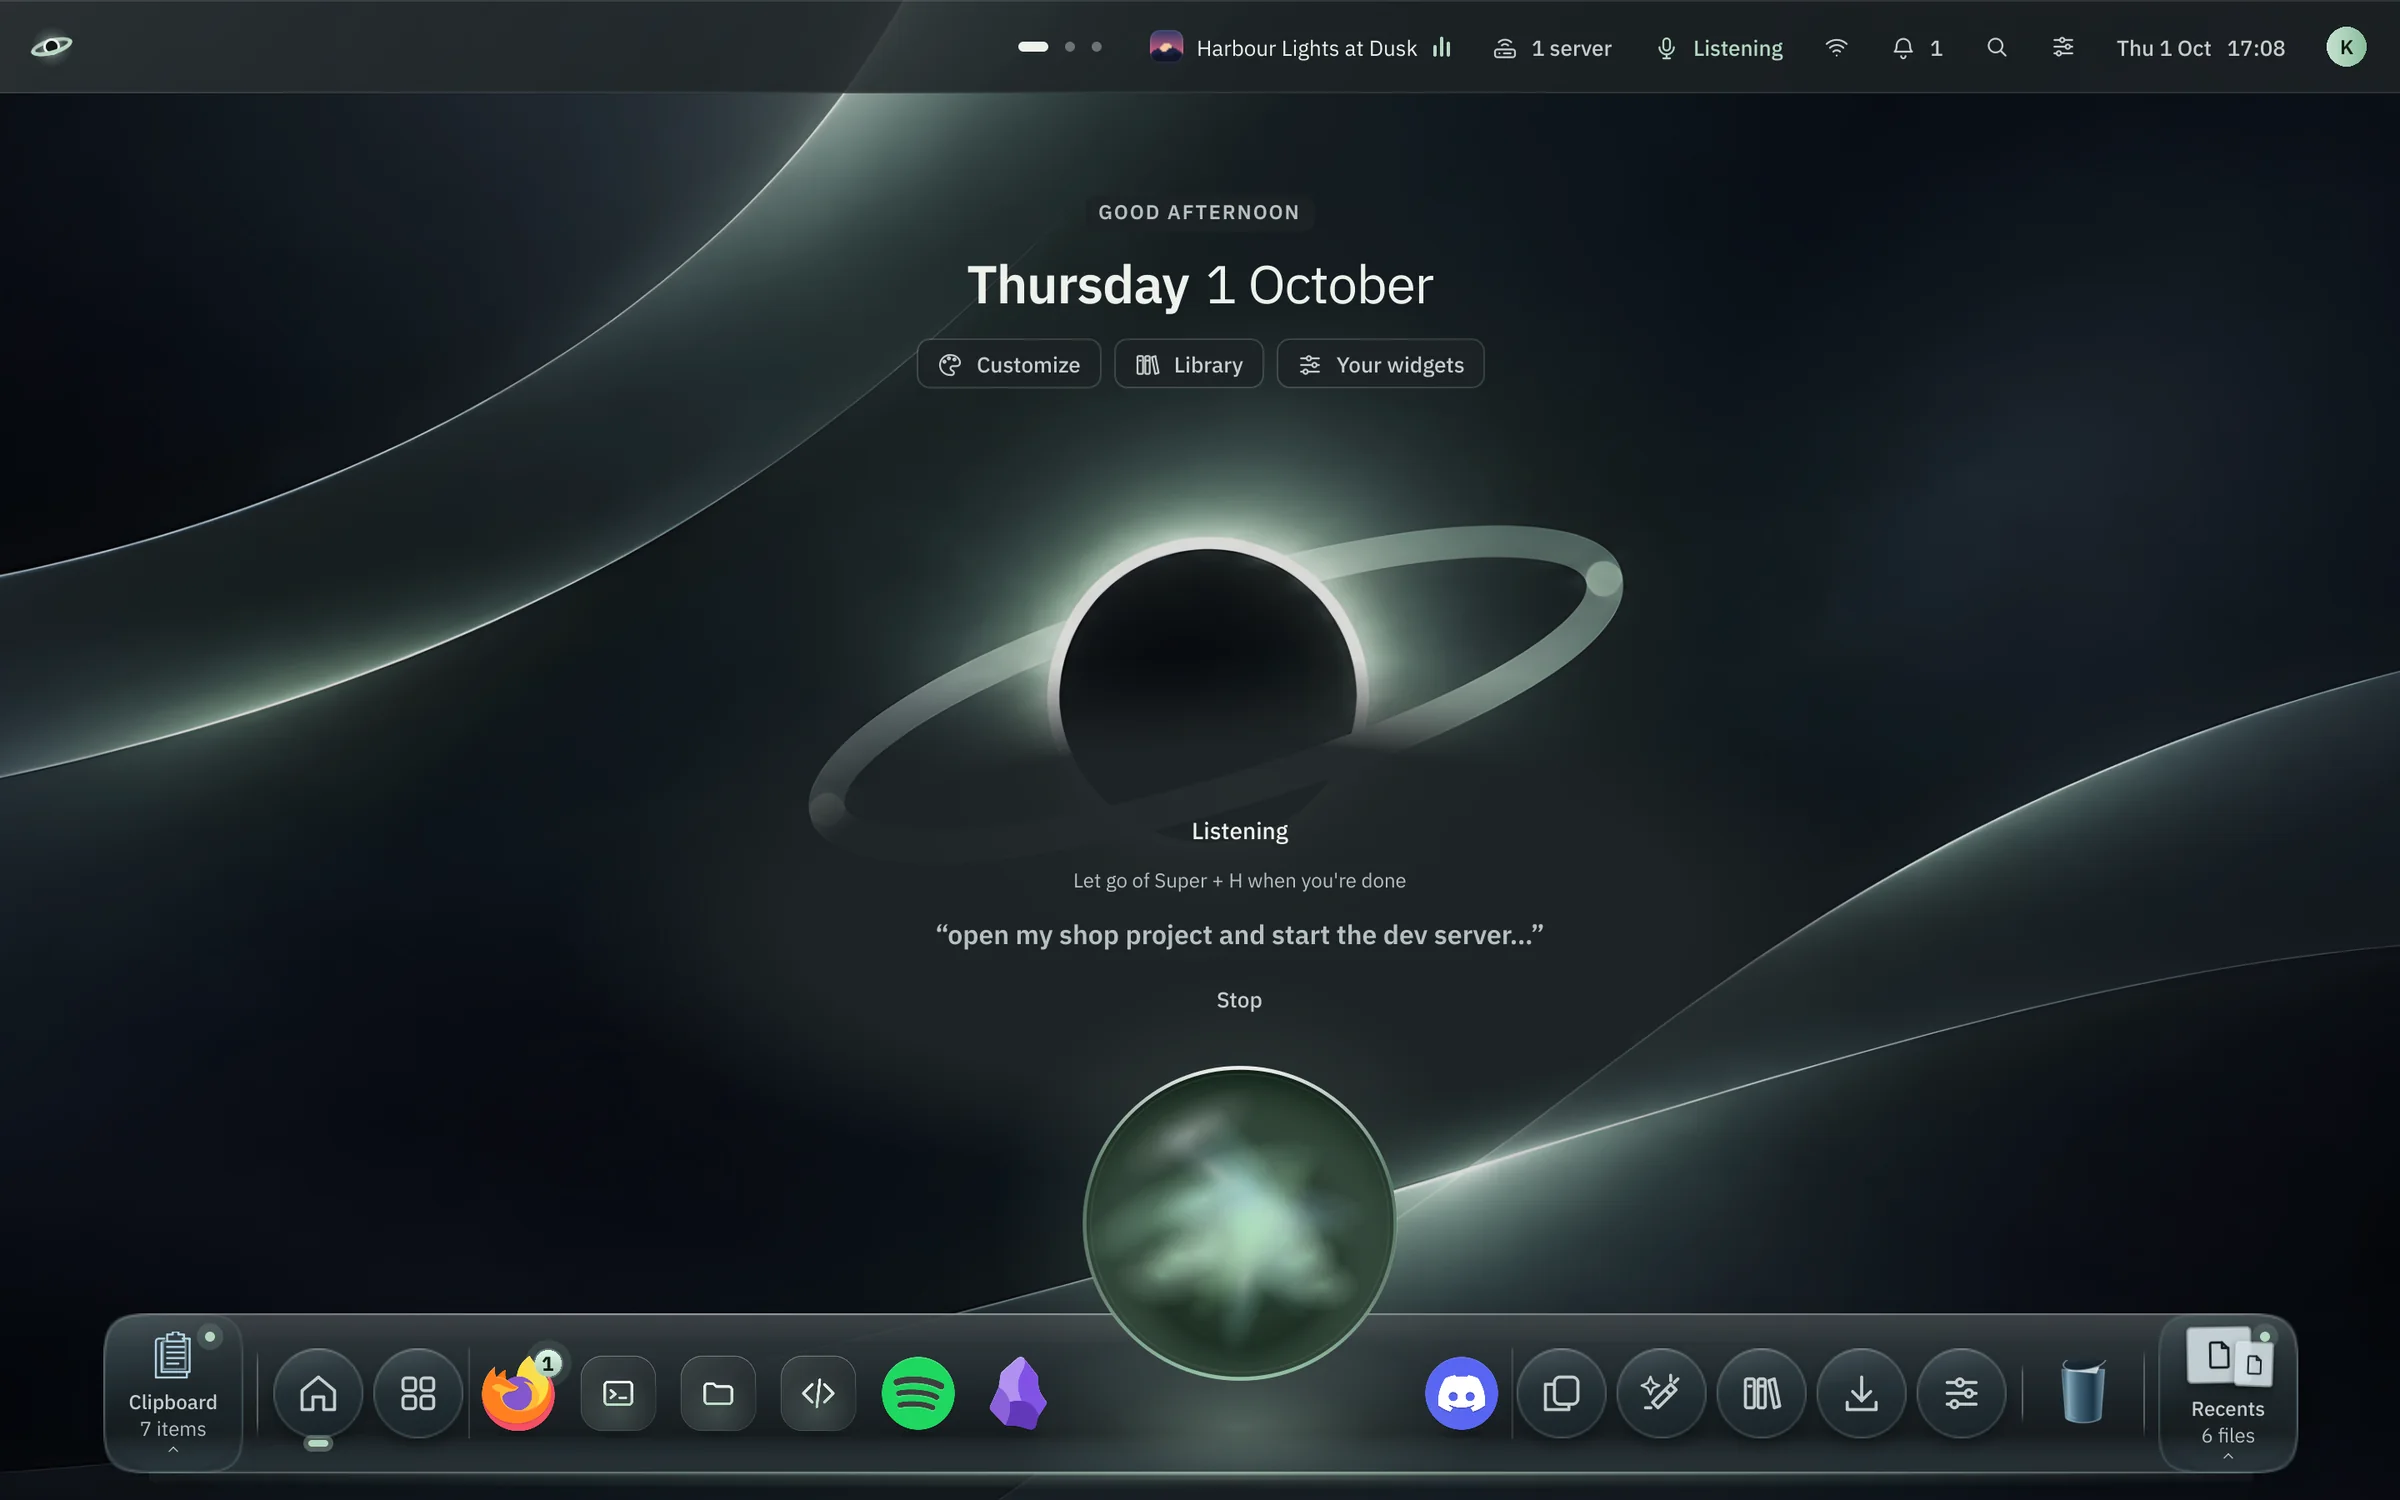Open the app grid overview
The width and height of the screenshot is (2400, 1500).
[418, 1393]
